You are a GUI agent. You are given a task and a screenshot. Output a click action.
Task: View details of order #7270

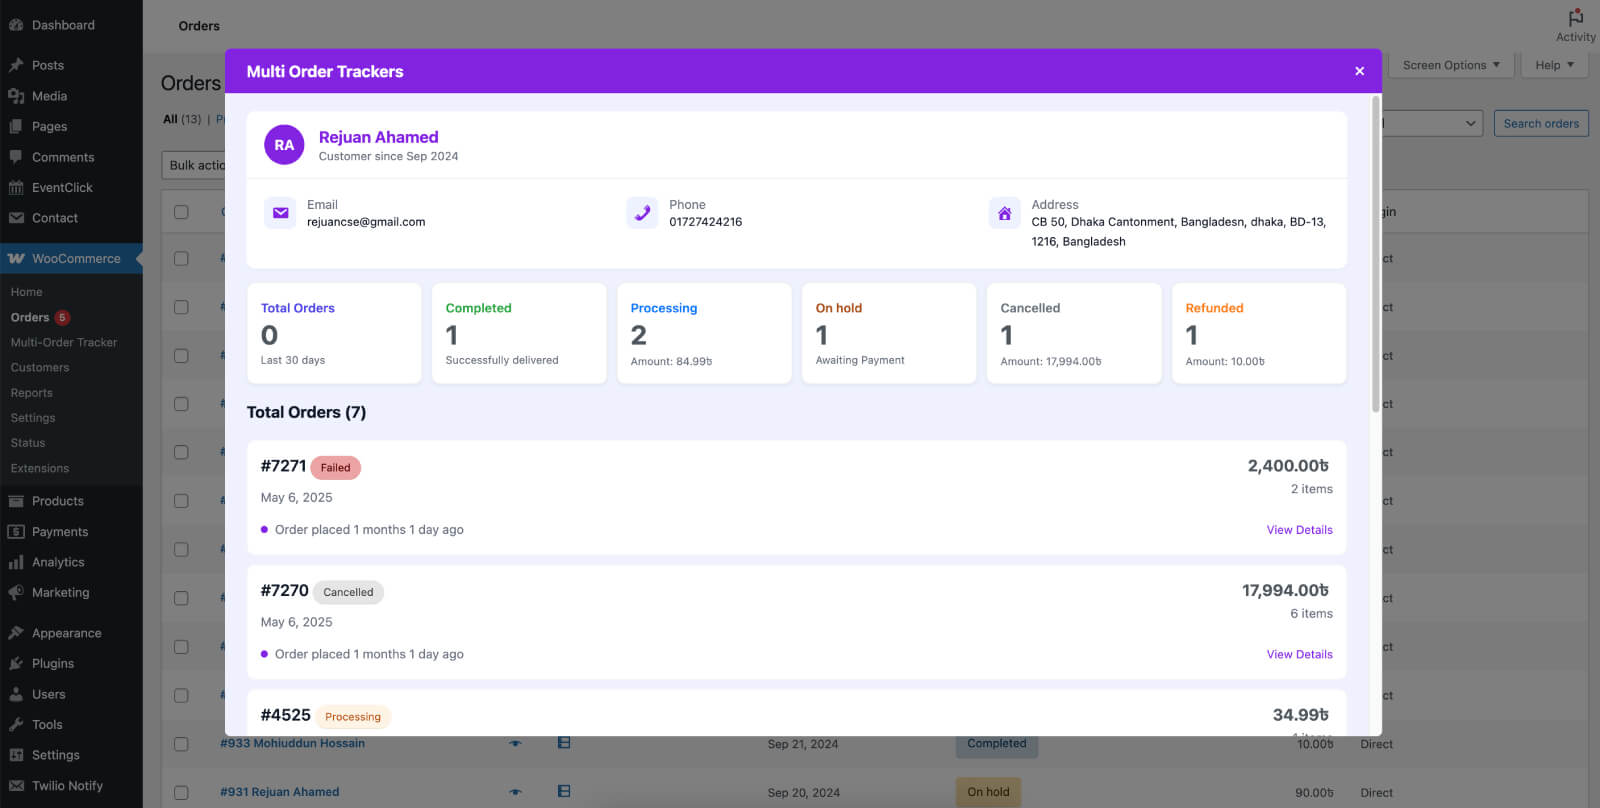pos(1299,654)
